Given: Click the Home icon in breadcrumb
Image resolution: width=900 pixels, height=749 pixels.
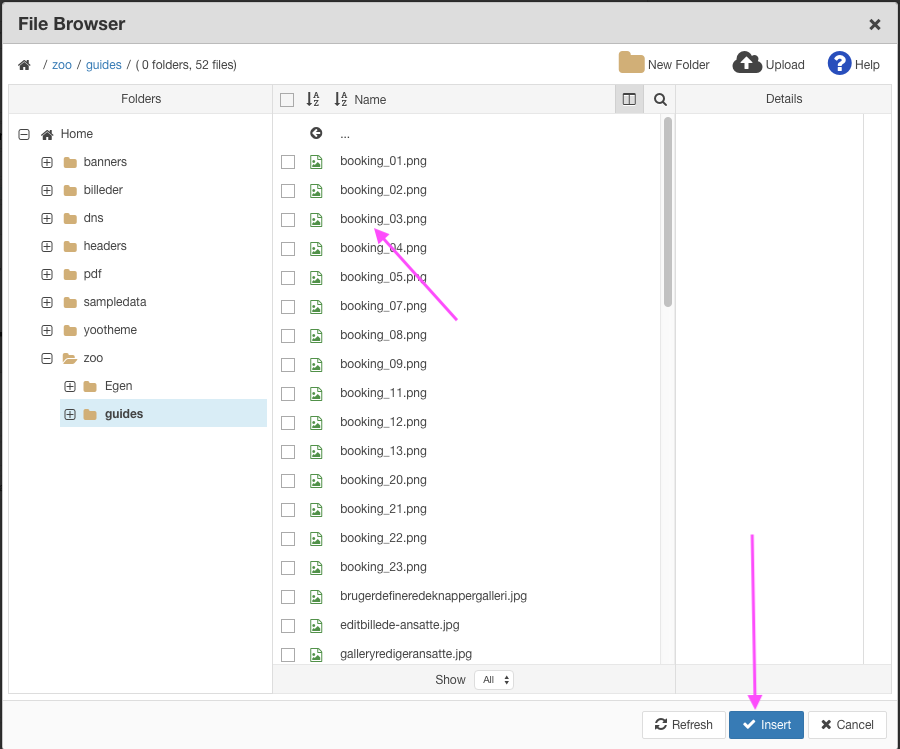Looking at the screenshot, I should coord(24,65).
